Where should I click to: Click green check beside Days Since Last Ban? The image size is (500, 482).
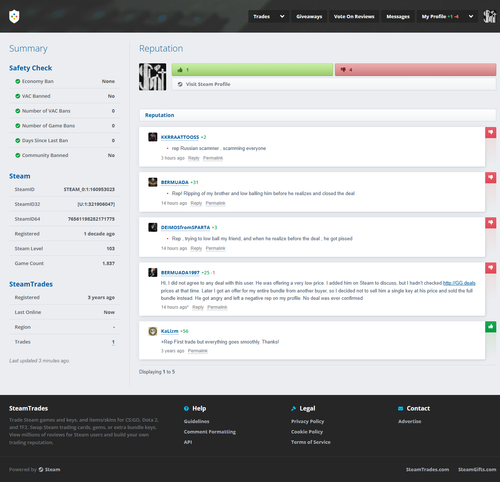pyautogui.click(x=17, y=141)
